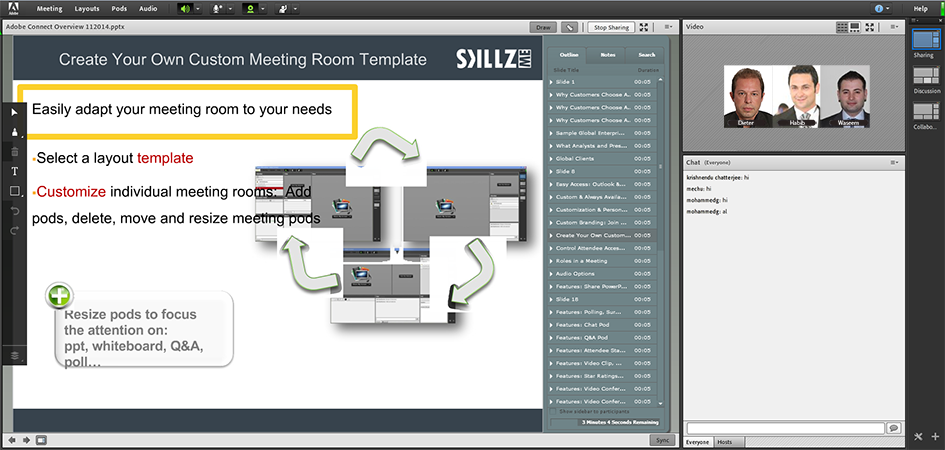Jump to Features: Chat Pod slide
The height and width of the screenshot is (450, 945).
point(602,325)
